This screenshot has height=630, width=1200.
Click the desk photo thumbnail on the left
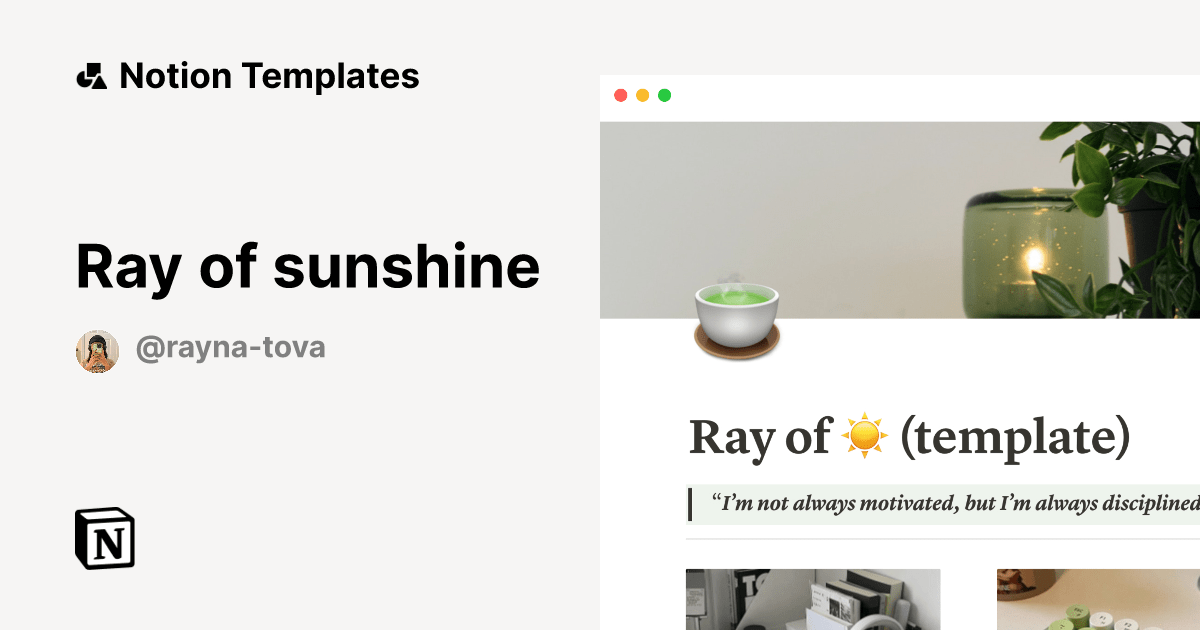click(812, 599)
